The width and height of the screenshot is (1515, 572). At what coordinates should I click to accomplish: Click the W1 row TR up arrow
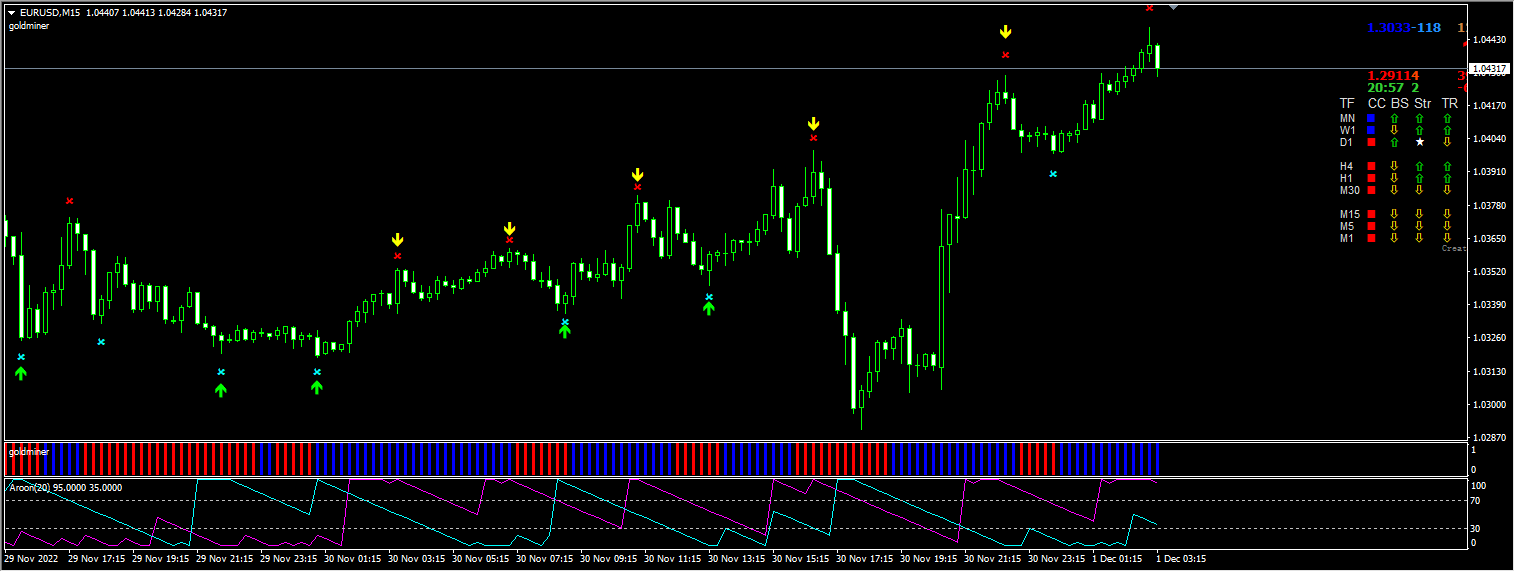pos(1447,130)
